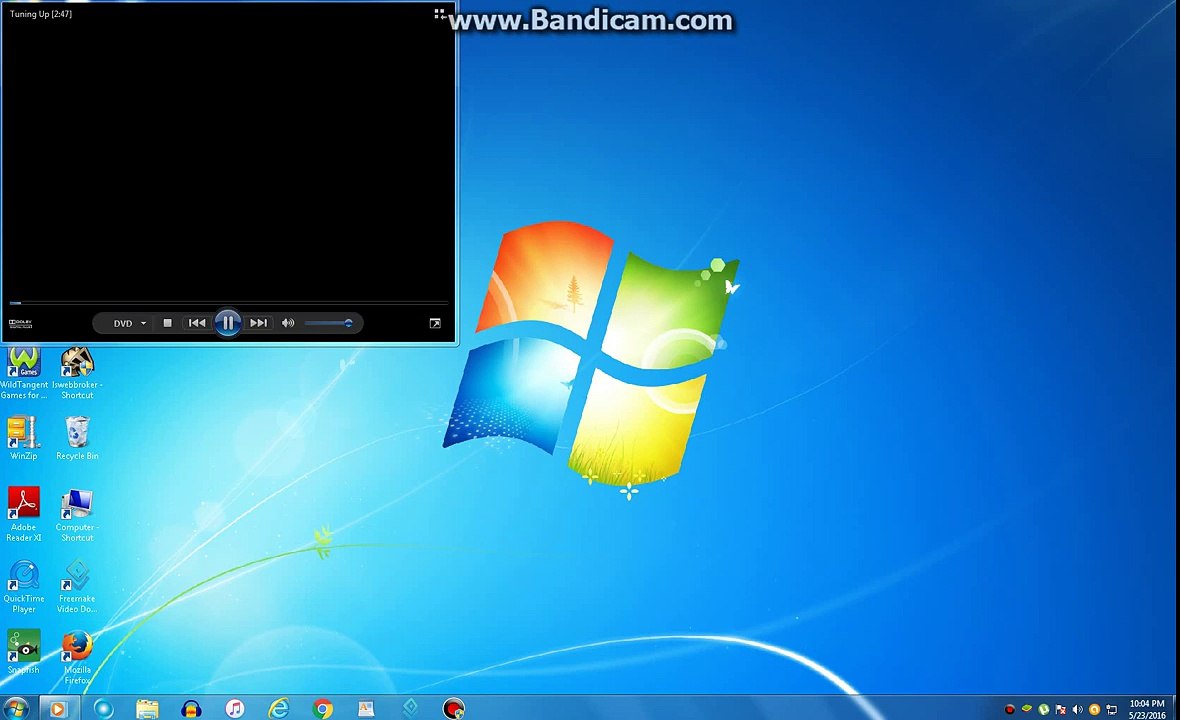Image resolution: width=1180 pixels, height=720 pixels.
Task: Click the green Bandicam tray icon
Action: 1026,709
